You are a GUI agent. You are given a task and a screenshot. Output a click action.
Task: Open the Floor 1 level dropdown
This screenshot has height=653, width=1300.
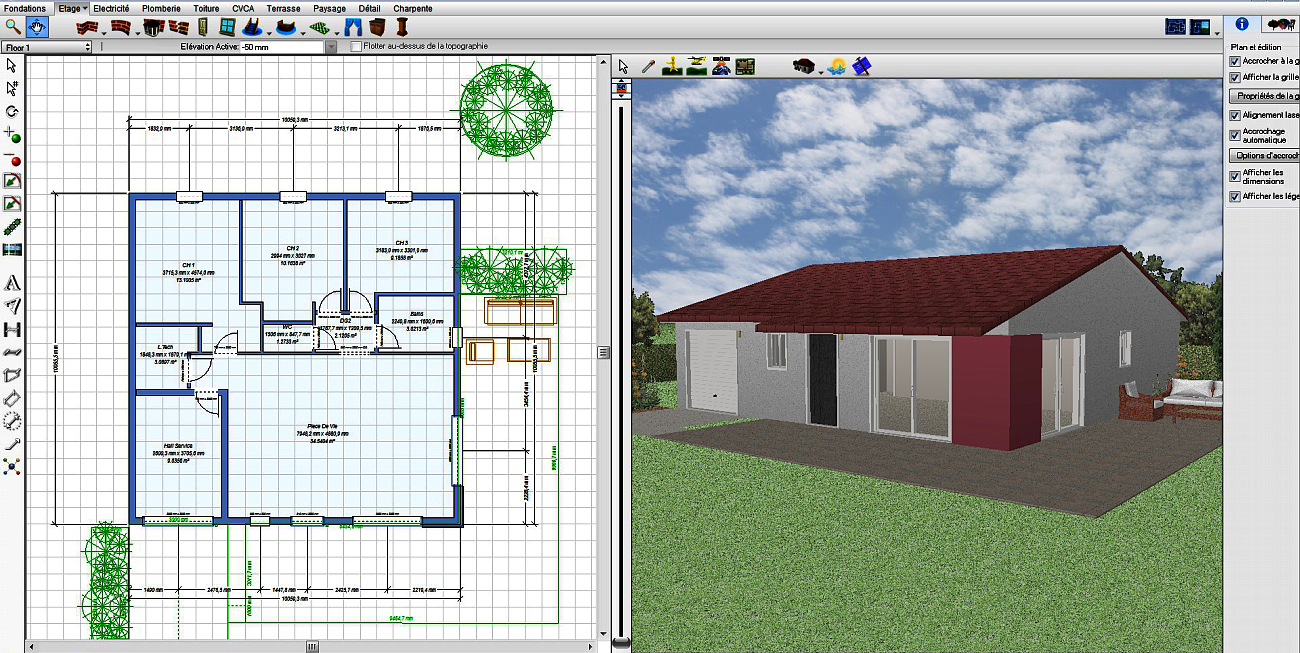click(x=47, y=47)
